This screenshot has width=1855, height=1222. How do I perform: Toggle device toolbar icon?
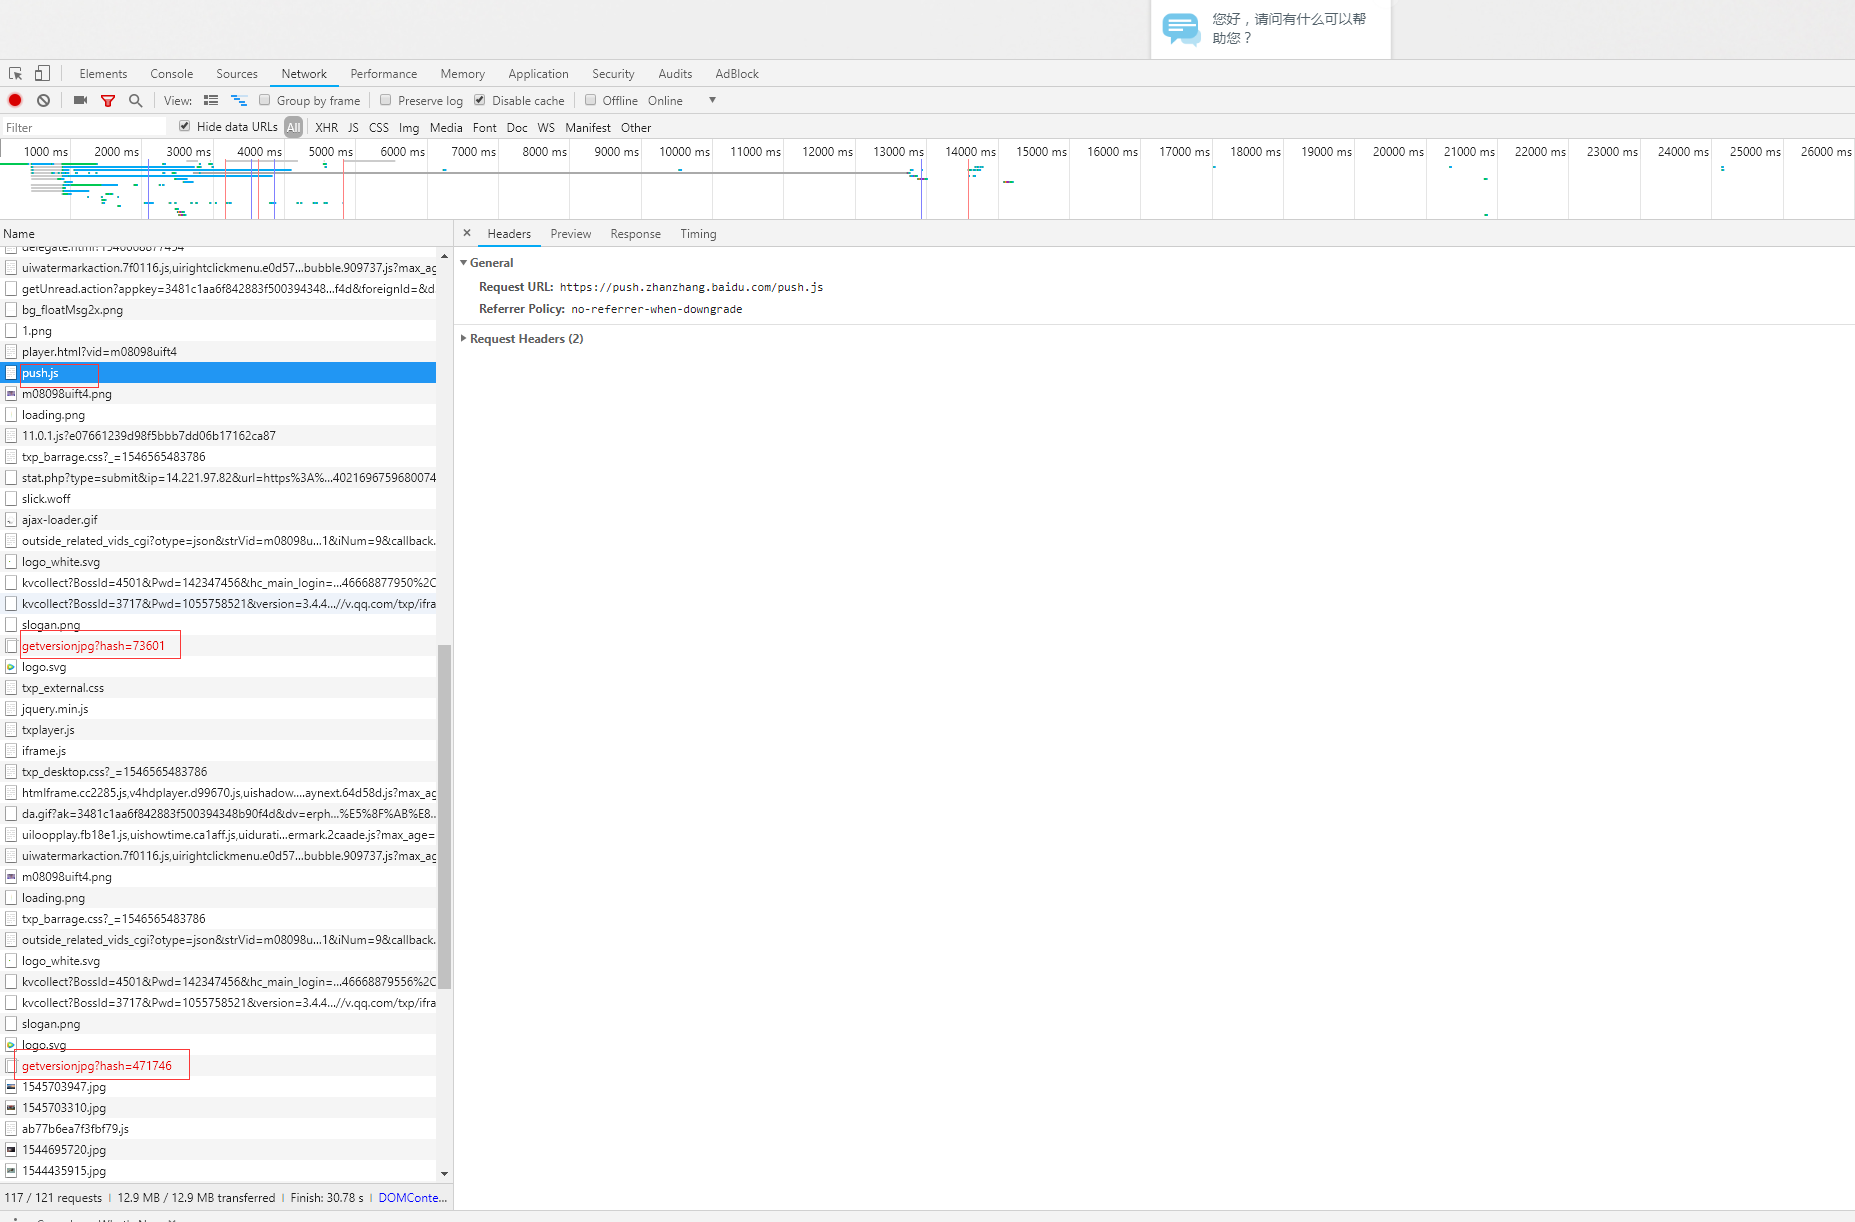(x=42, y=74)
